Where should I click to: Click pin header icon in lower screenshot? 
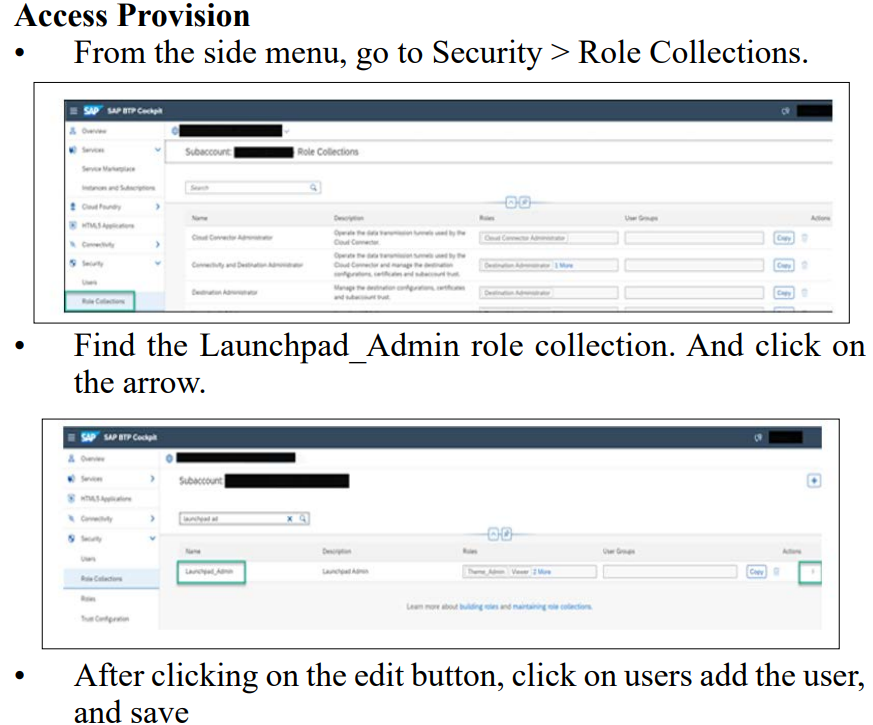[507, 535]
